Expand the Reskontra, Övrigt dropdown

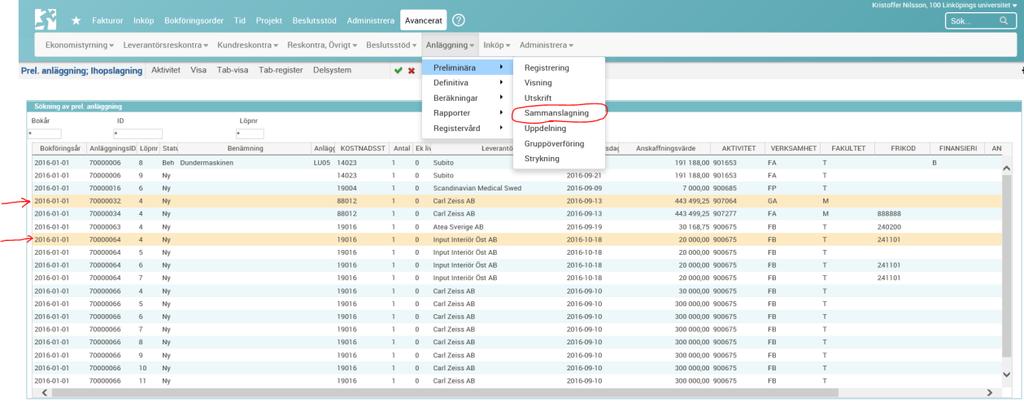click(x=323, y=45)
